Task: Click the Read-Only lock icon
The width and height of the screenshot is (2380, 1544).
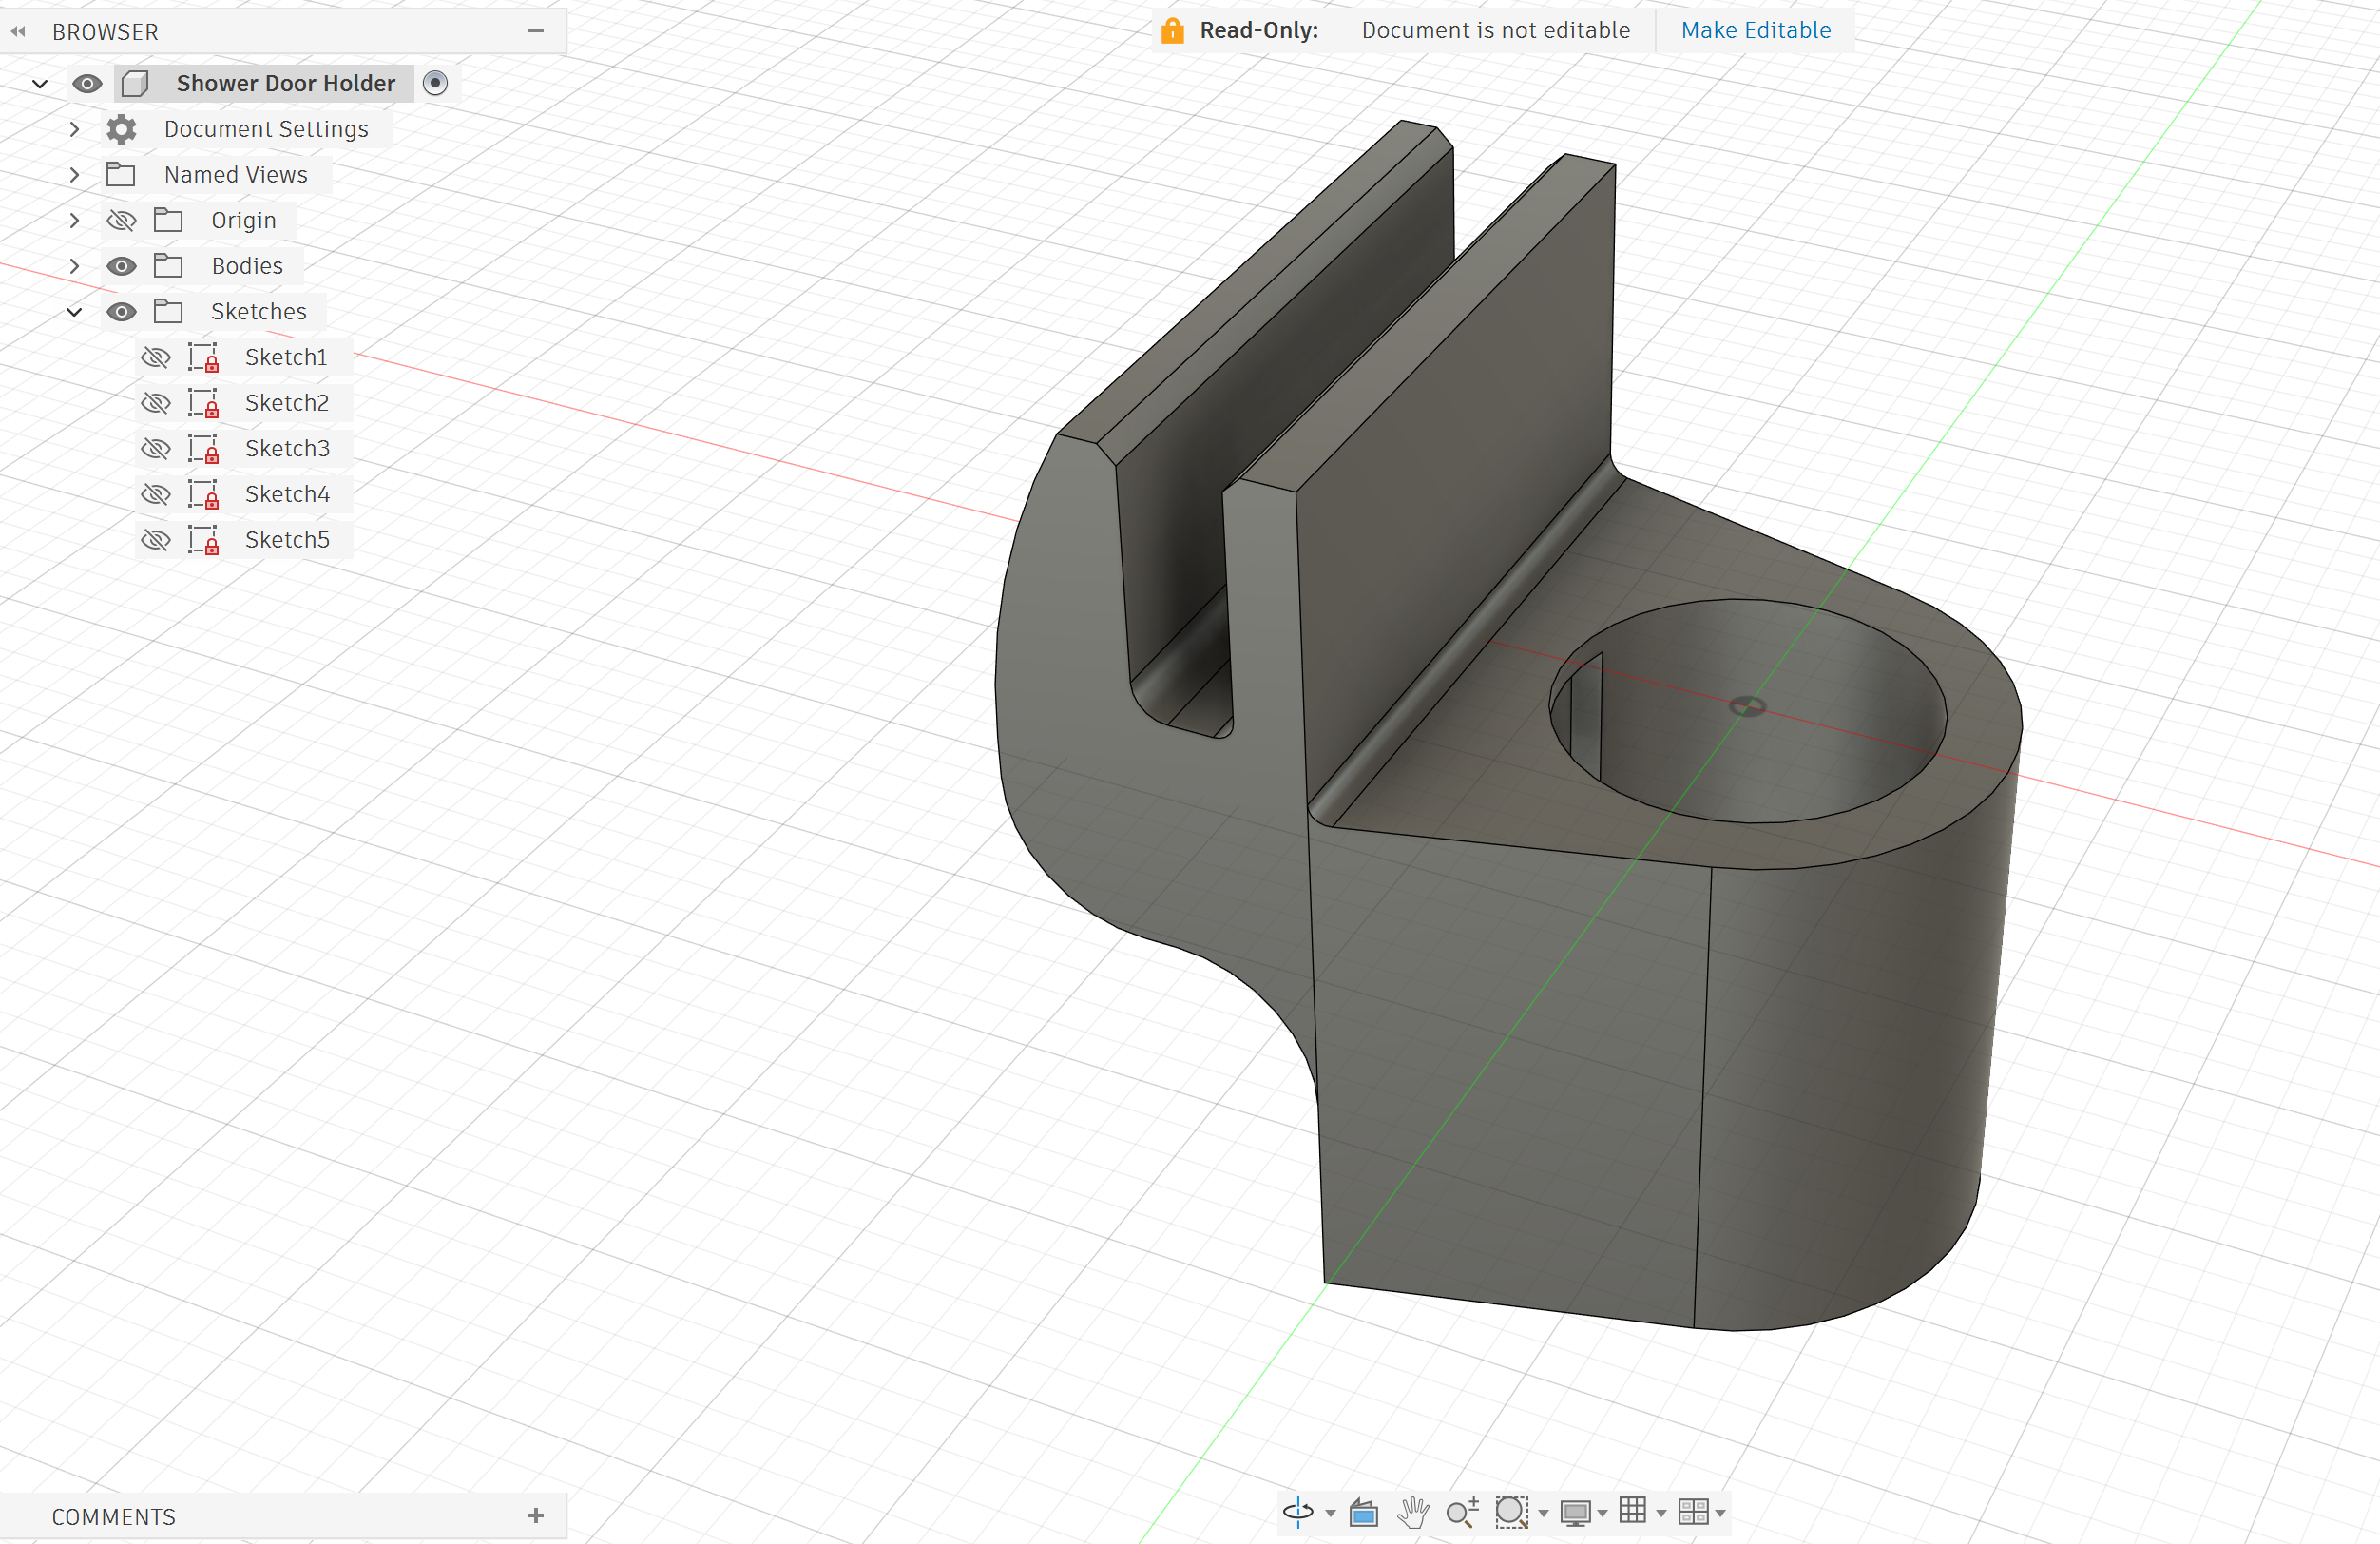Action: pyautogui.click(x=1172, y=30)
